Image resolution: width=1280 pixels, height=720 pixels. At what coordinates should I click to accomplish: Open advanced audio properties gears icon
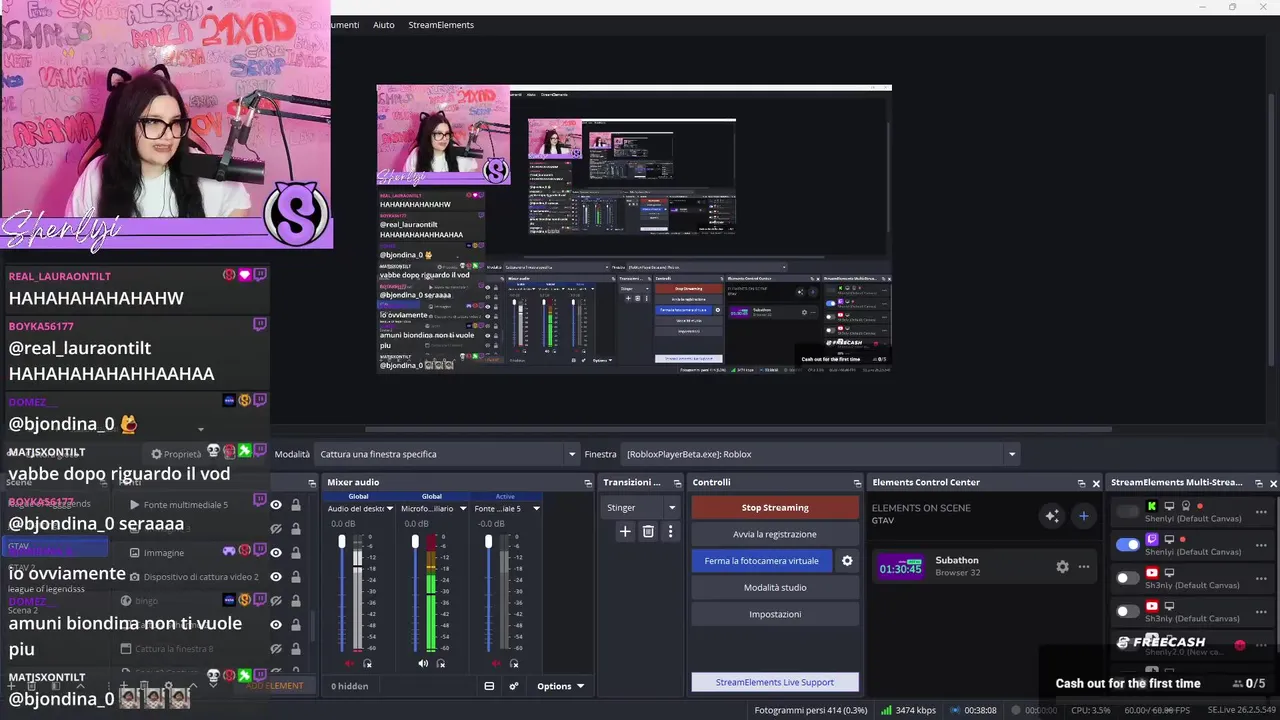pos(514,686)
